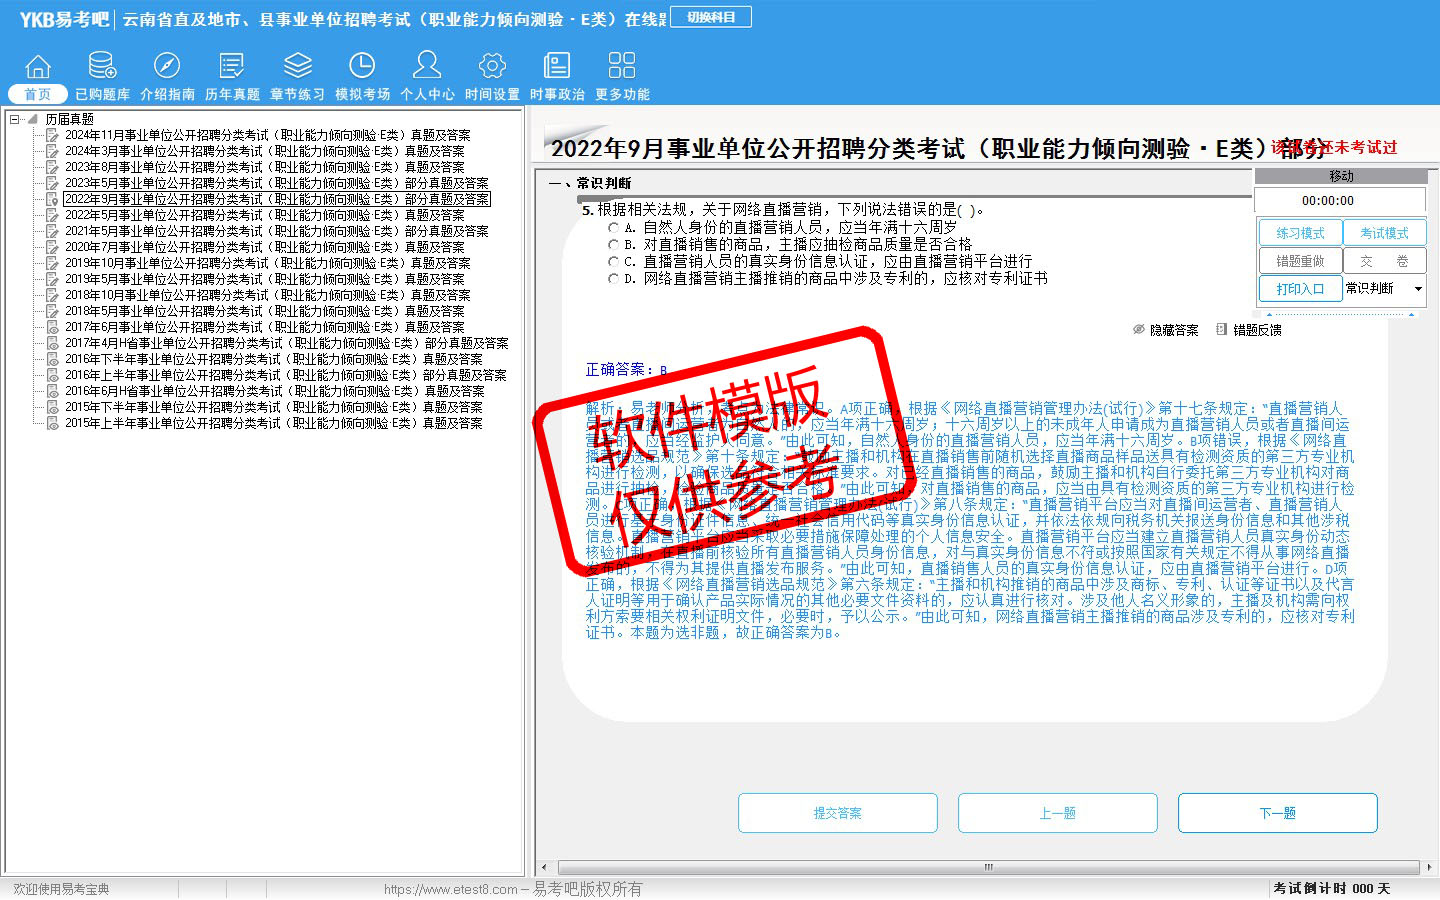This screenshot has height=900, width=1440.
Task: Open the 个人中心 user icon
Action: (427, 67)
